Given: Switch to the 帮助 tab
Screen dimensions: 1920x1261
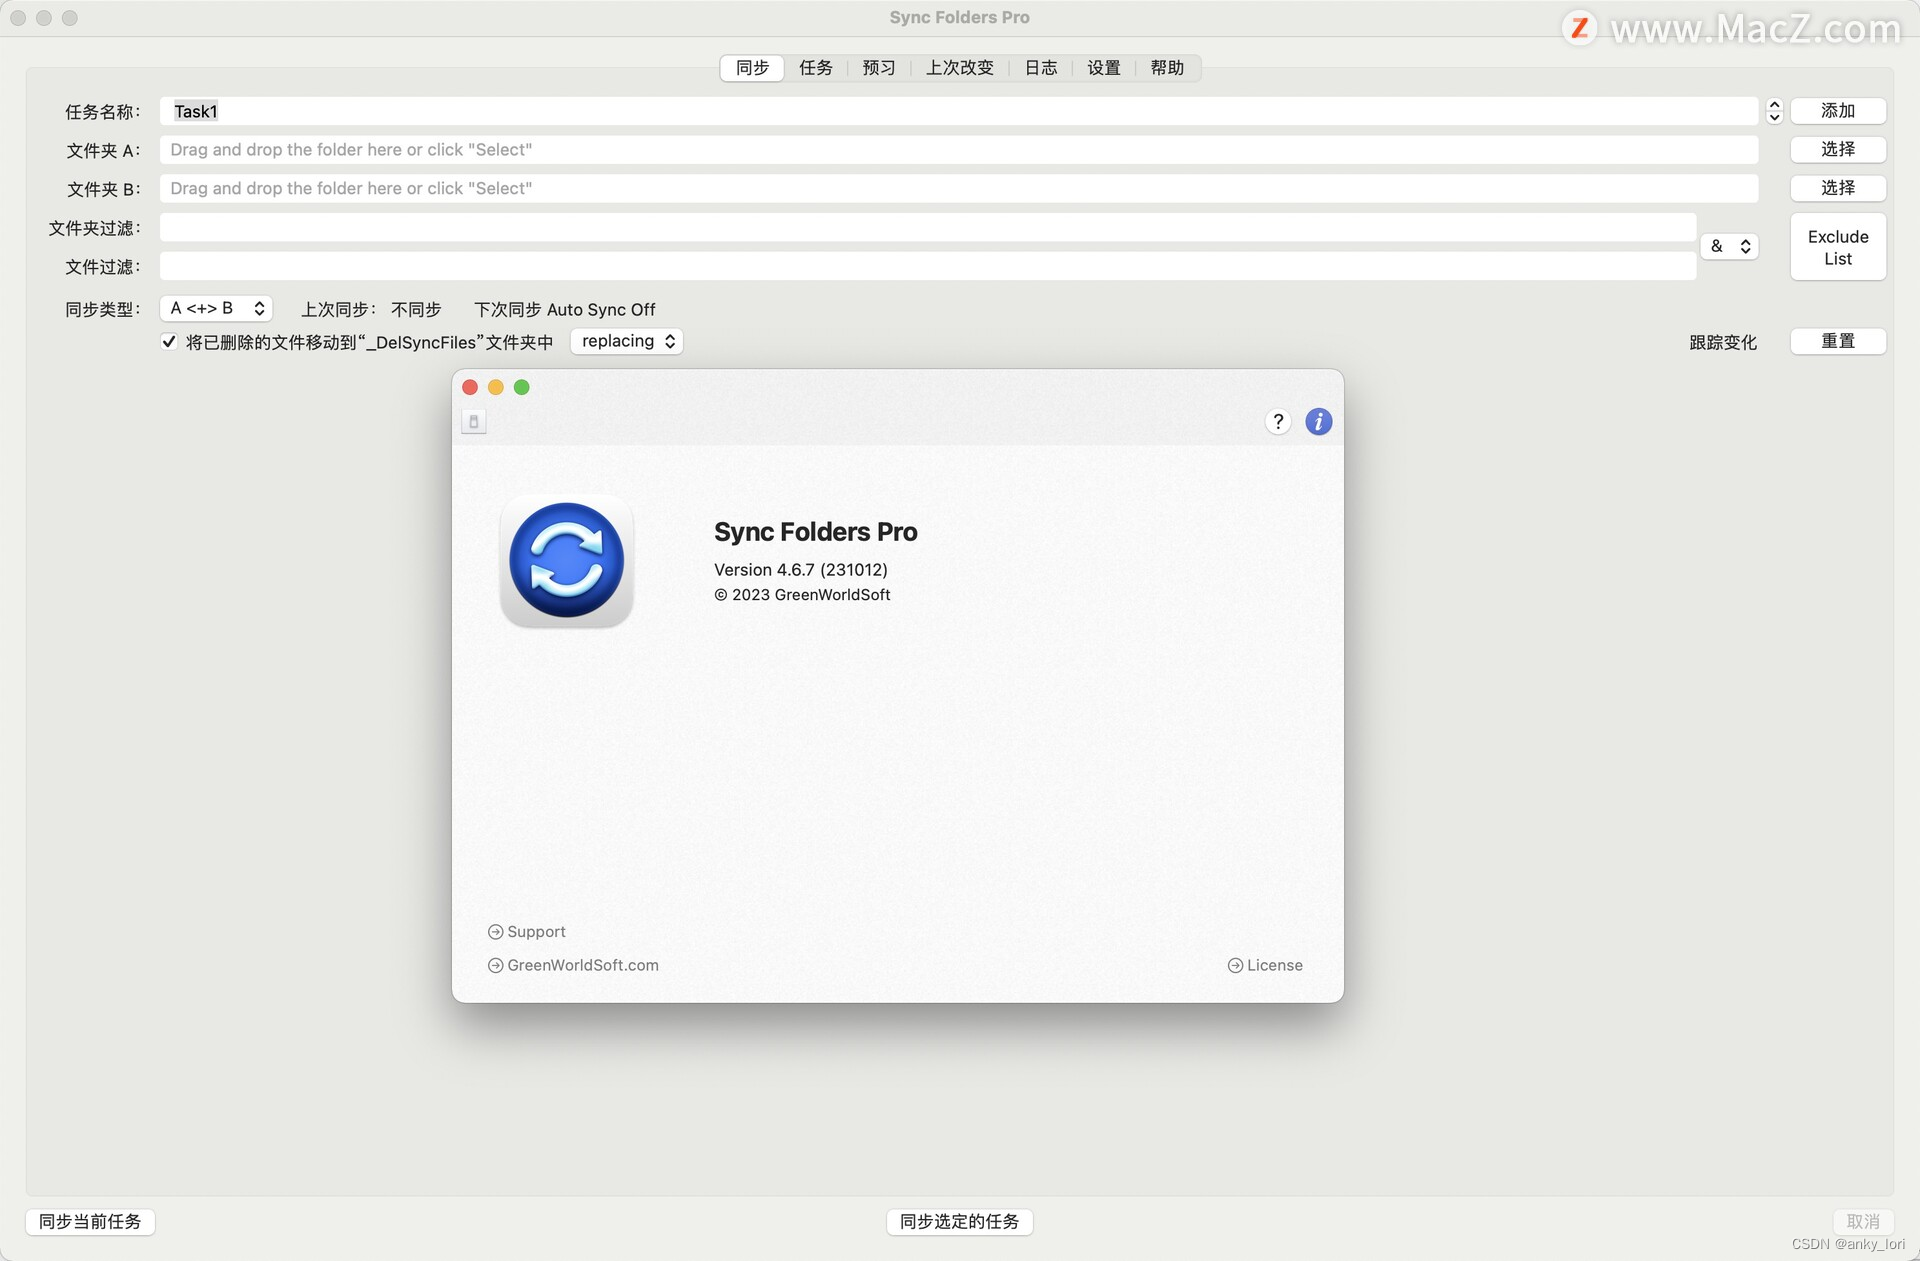Looking at the screenshot, I should (x=1167, y=68).
